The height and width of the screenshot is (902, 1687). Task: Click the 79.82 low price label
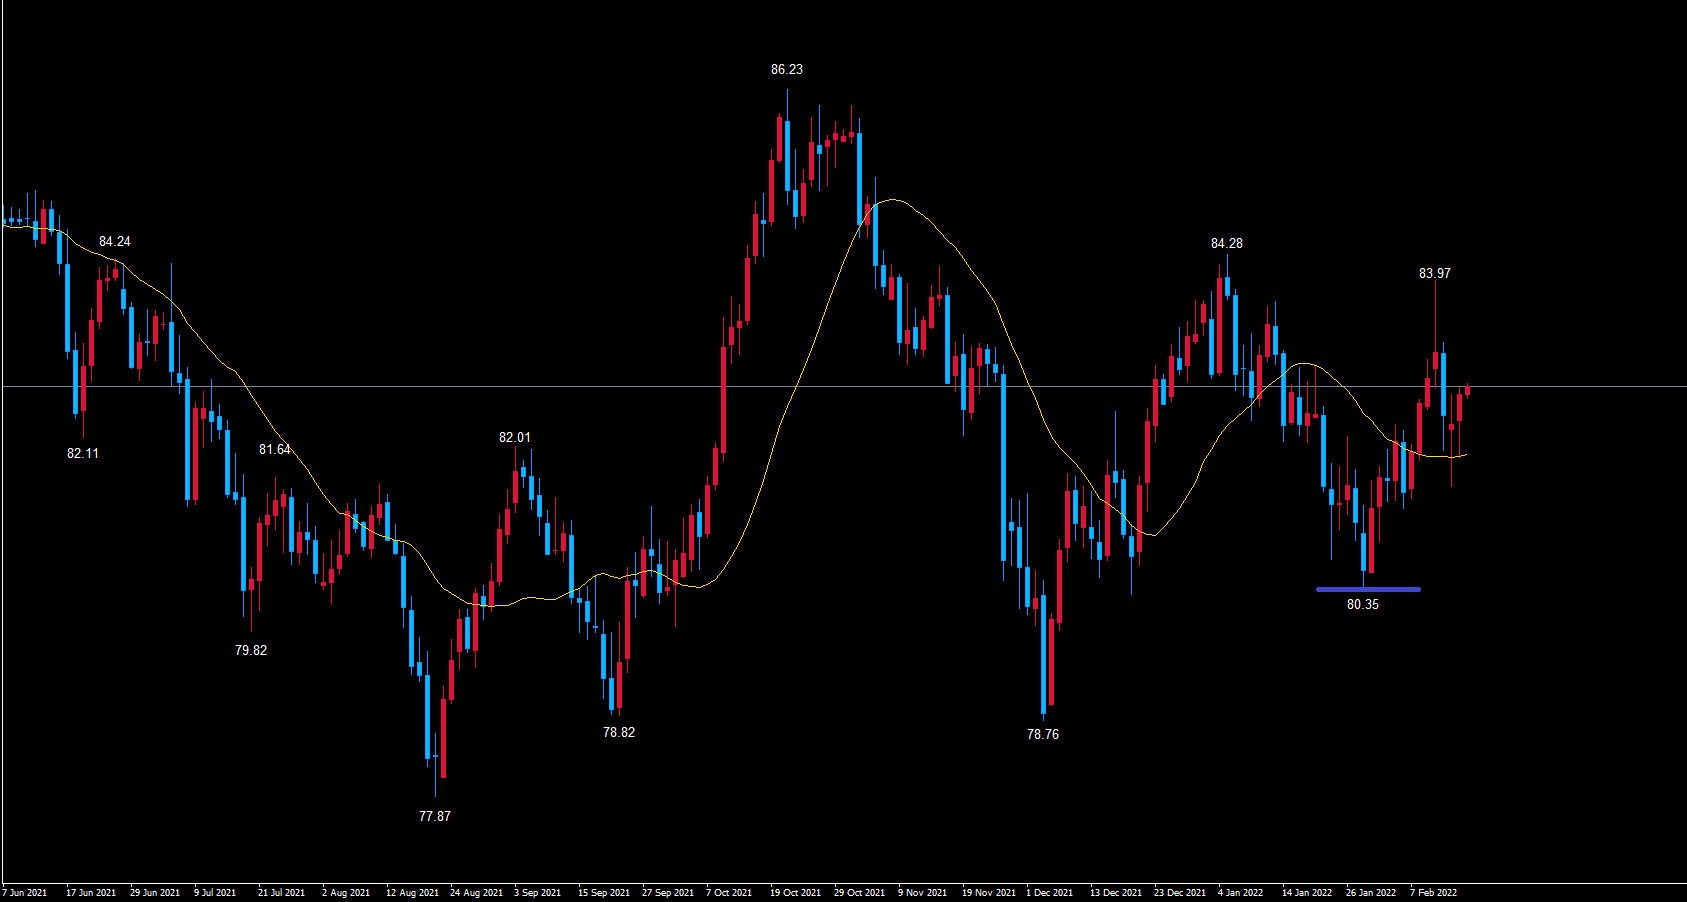point(250,650)
